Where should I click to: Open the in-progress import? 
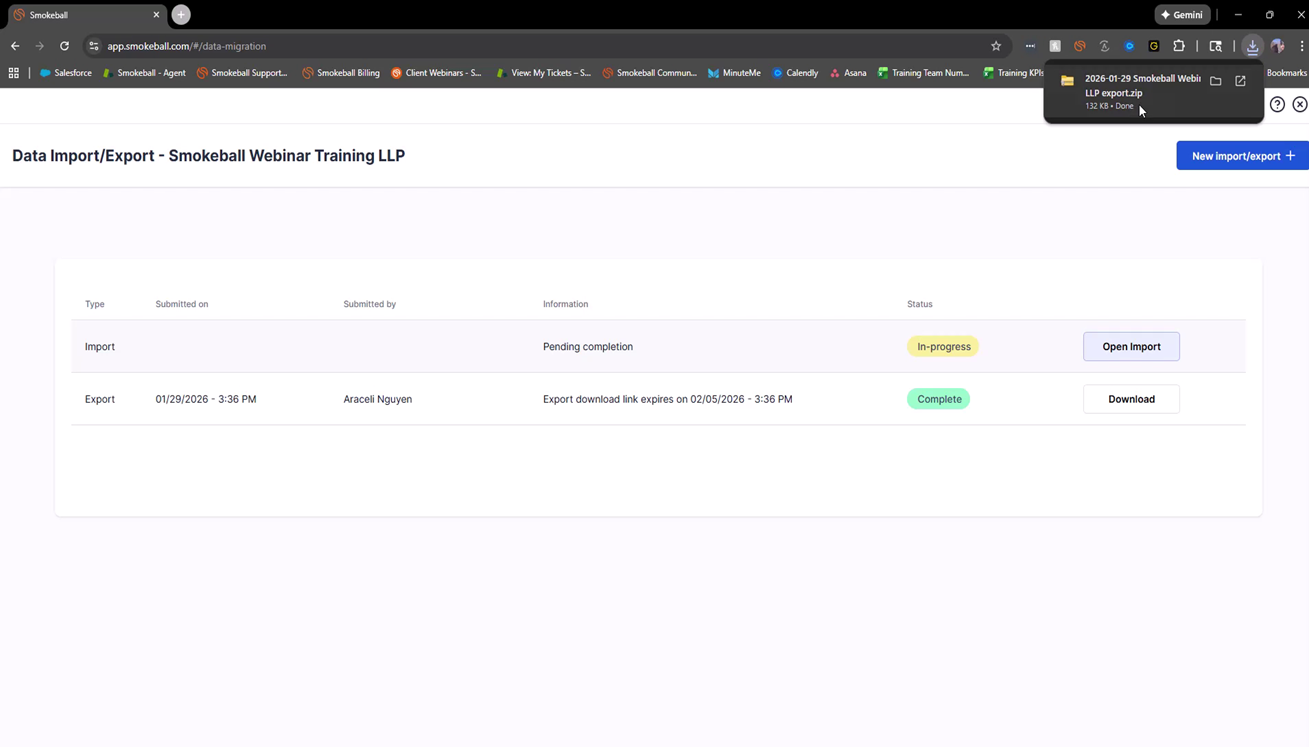(x=1131, y=347)
